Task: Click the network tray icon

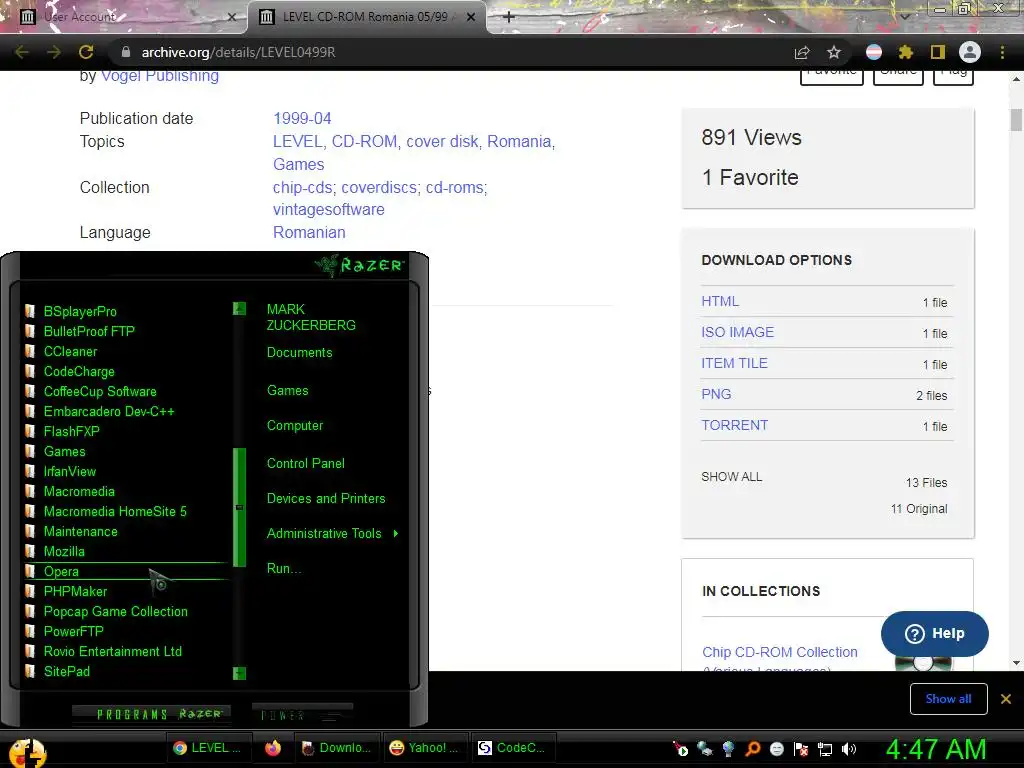Action: click(x=825, y=749)
